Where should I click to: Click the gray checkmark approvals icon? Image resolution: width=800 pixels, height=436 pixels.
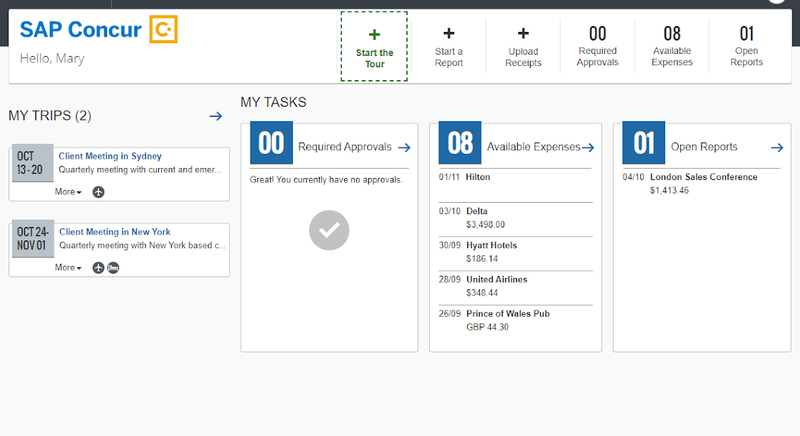click(329, 230)
